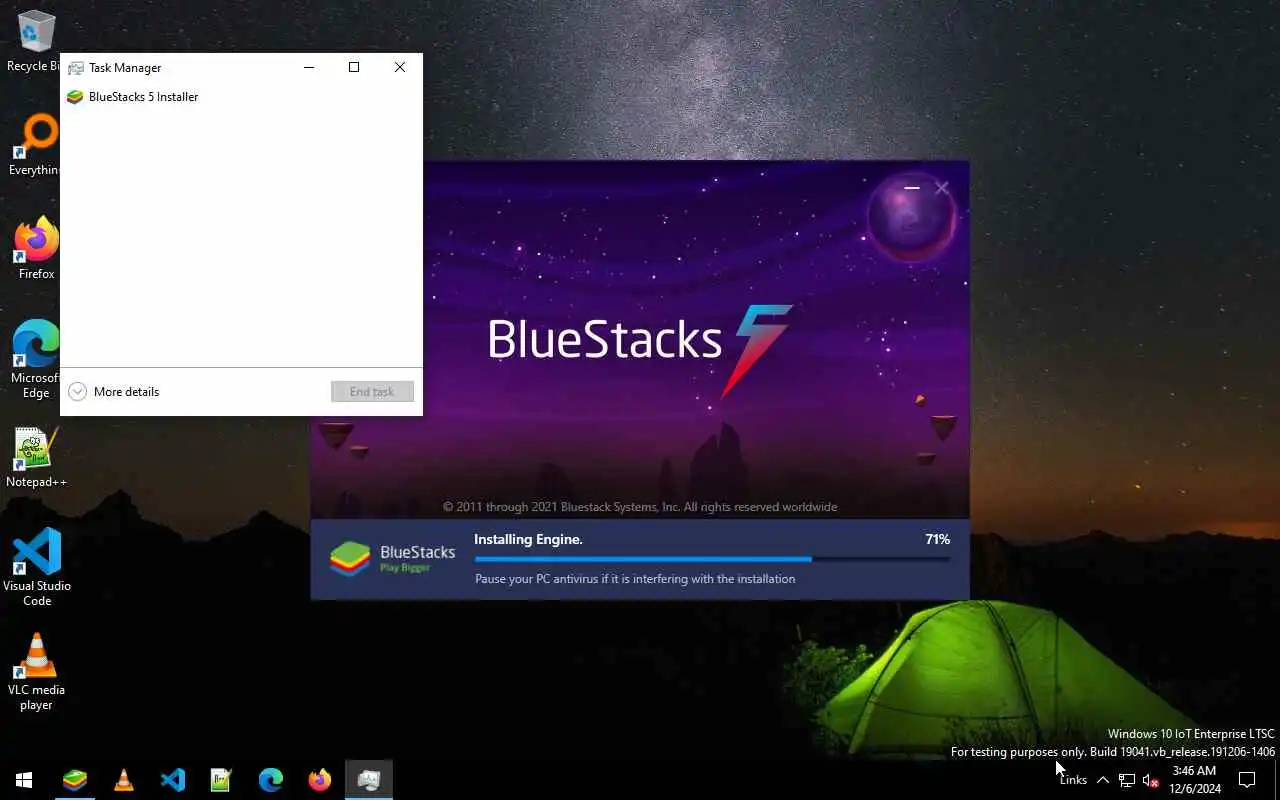Open the Visual Studio Code desktop icon

click(x=36, y=567)
